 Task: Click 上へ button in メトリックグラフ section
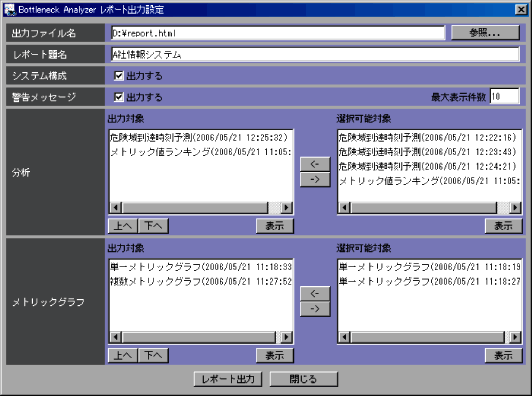(x=123, y=356)
